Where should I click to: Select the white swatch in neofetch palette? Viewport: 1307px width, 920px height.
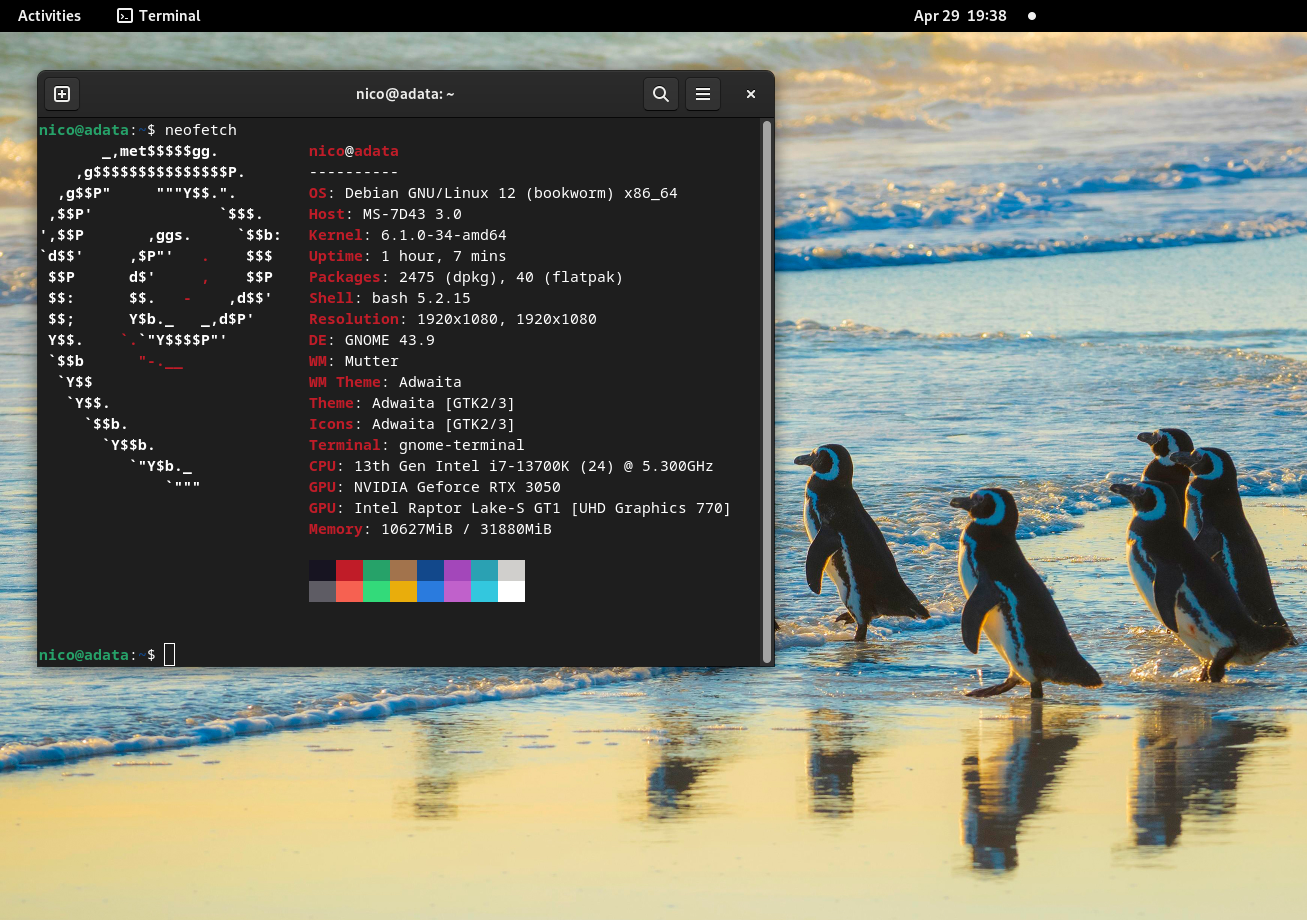tap(511, 591)
